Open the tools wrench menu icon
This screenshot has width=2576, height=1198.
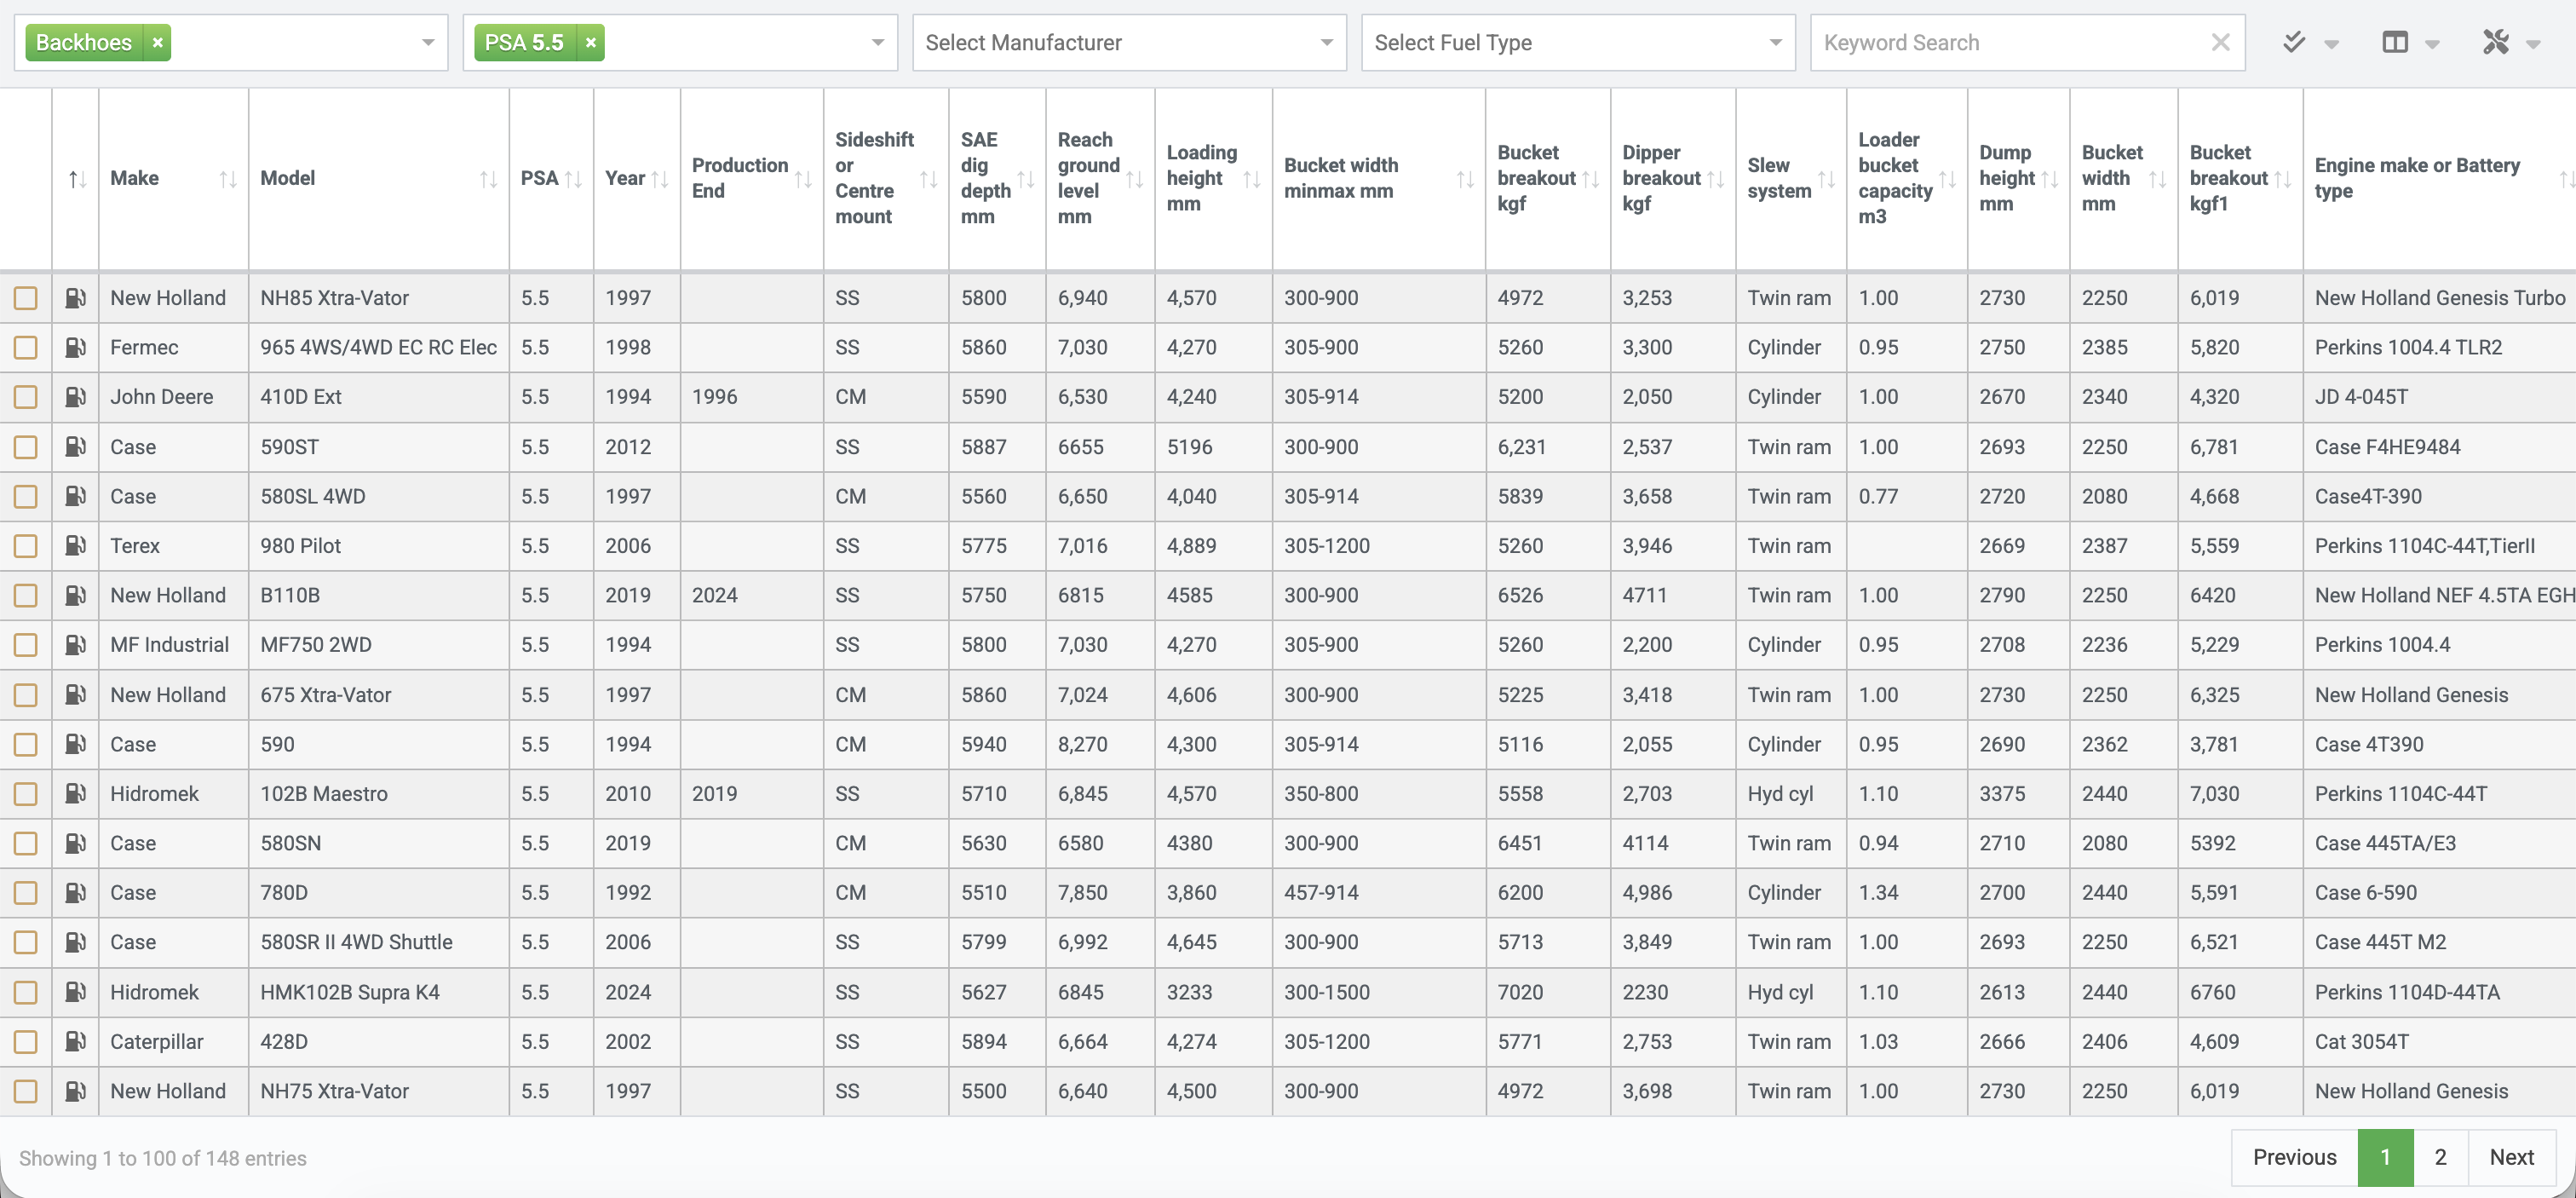(x=2495, y=42)
